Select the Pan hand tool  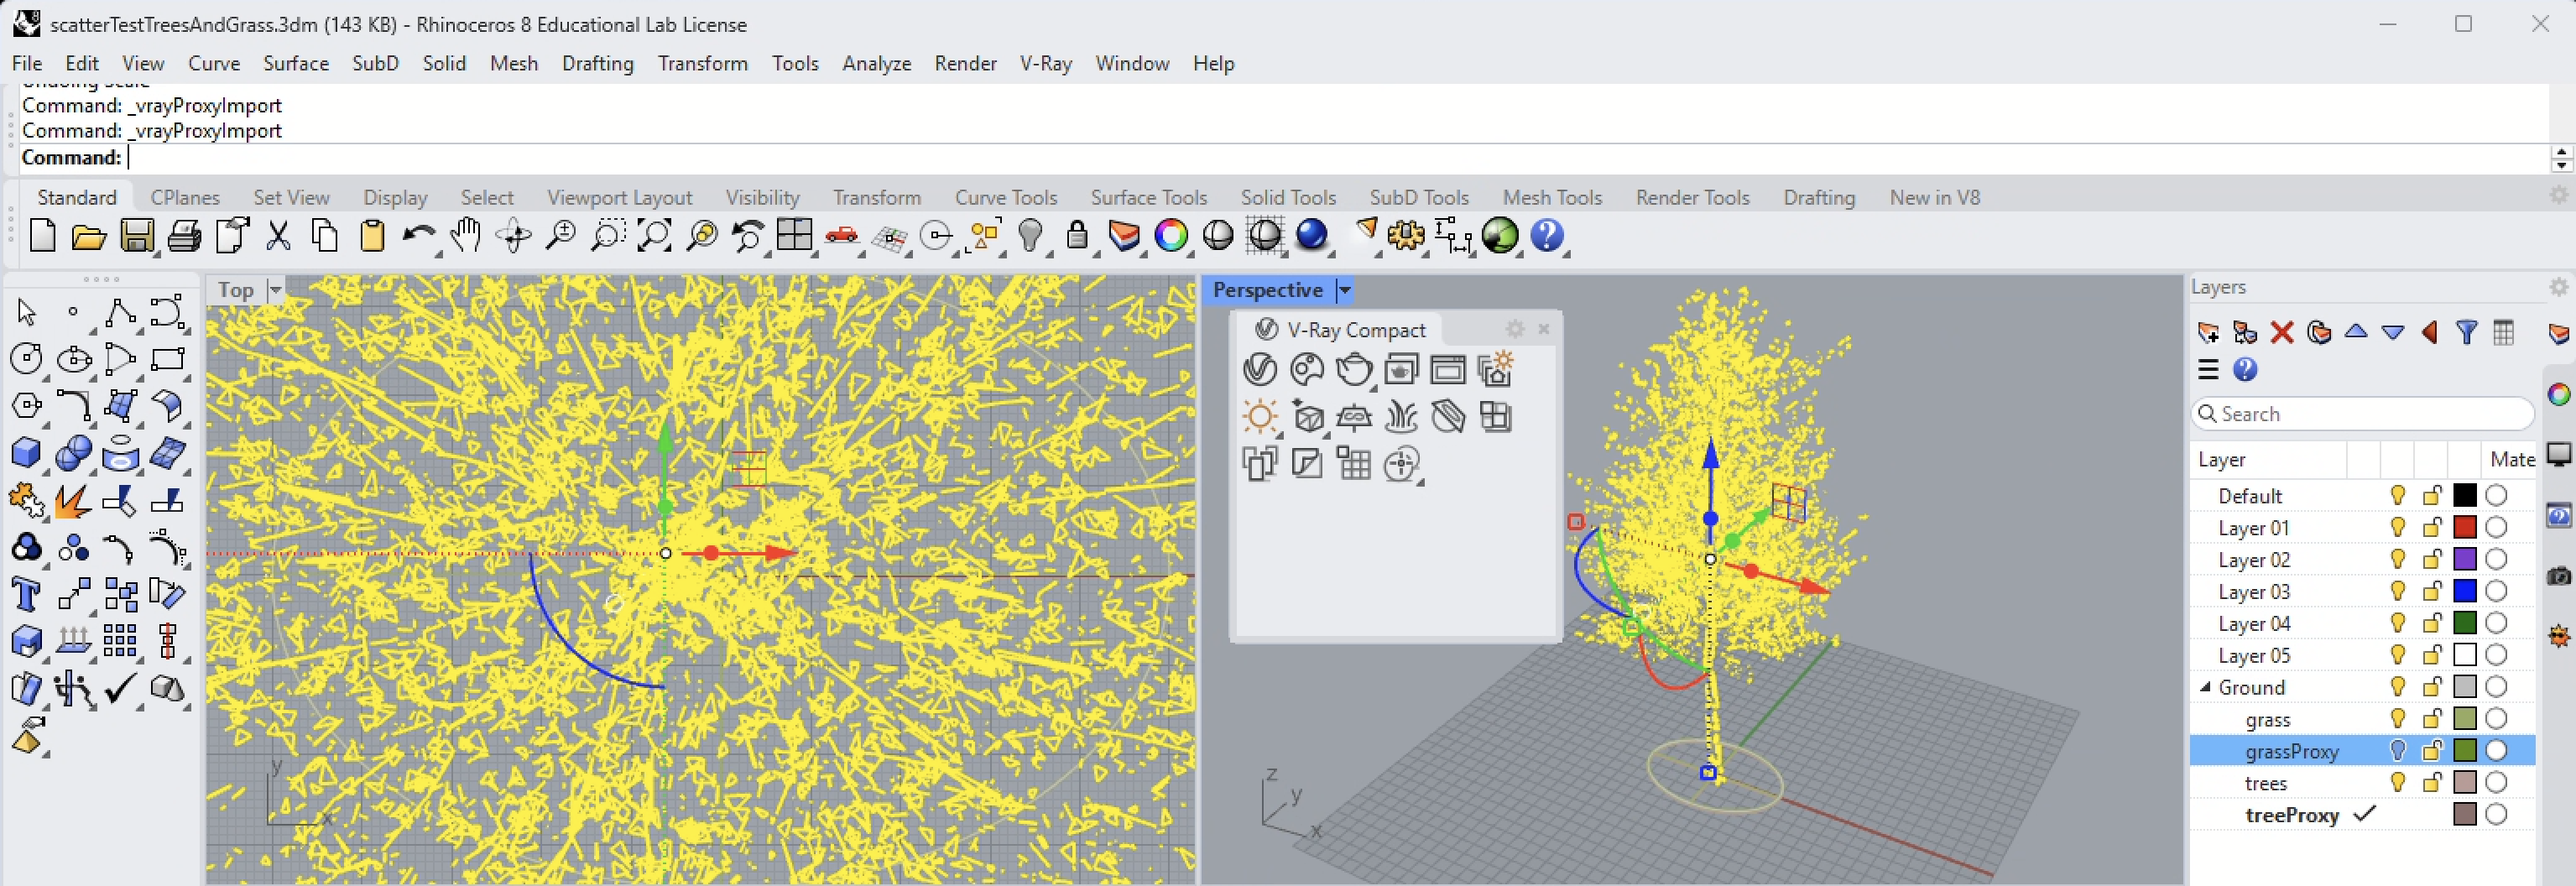[465, 237]
